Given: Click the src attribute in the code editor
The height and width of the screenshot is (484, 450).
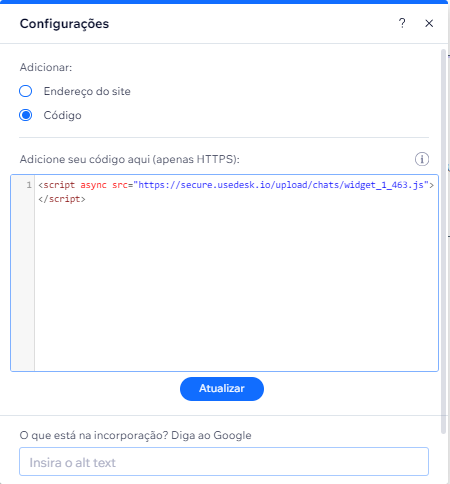Looking at the screenshot, I should click(x=120, y=185).
